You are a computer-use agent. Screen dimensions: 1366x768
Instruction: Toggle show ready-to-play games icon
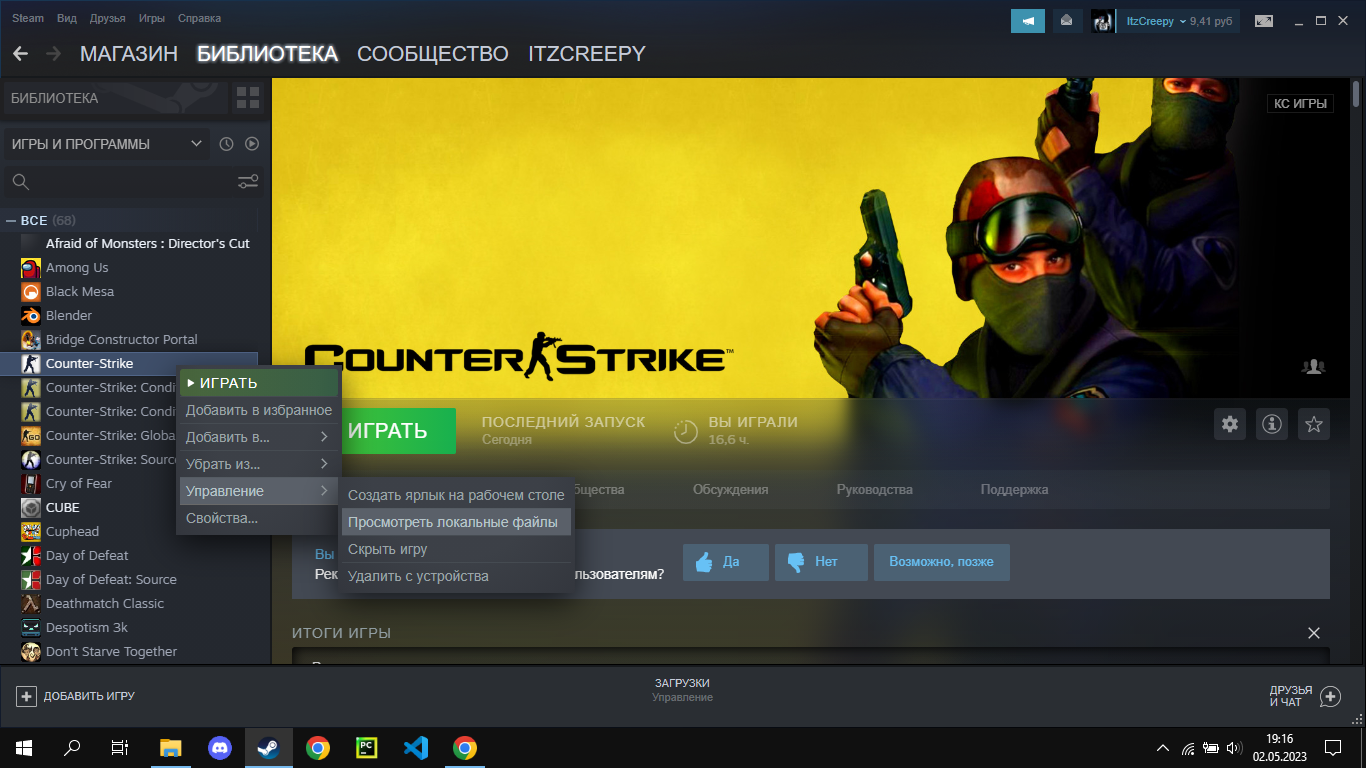click(252, 144)
